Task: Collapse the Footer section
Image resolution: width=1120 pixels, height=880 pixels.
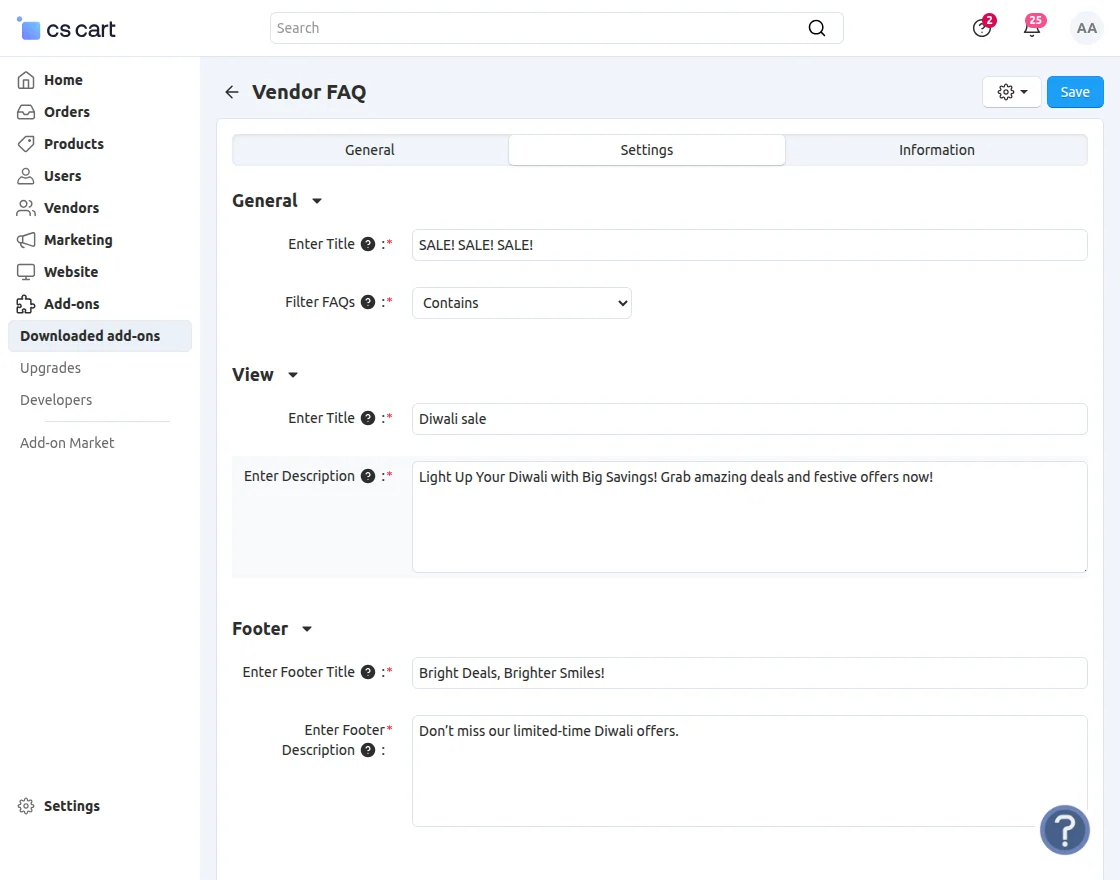Action: pos(306,629)
